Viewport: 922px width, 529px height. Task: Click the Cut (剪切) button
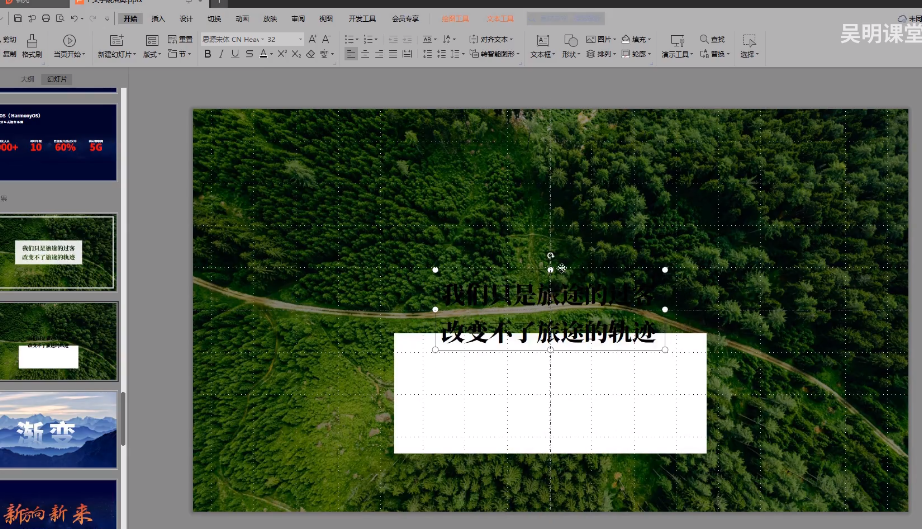[9, 39]
